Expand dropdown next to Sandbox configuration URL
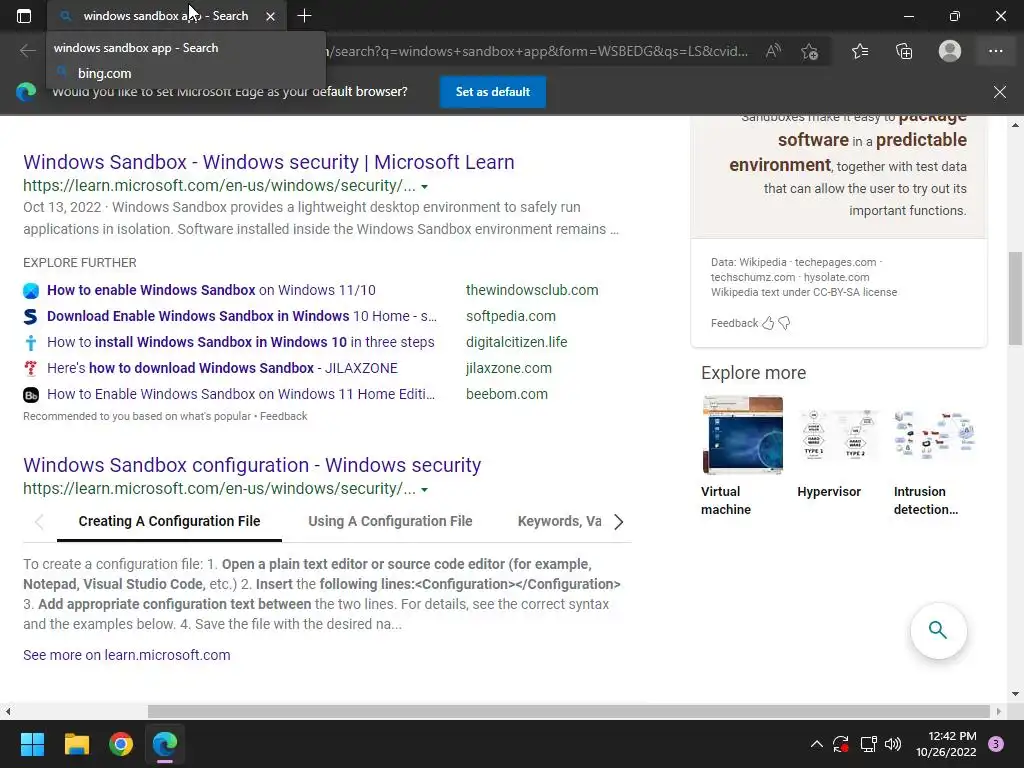 (x=424, y=490)
